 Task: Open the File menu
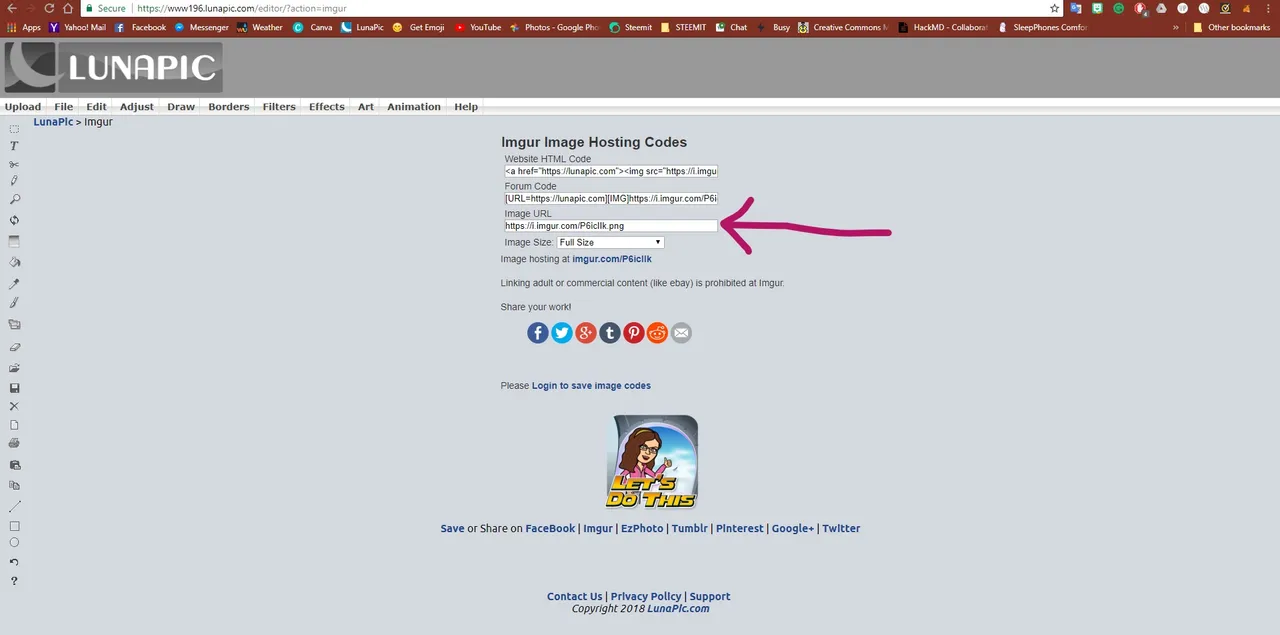[x=64, y=107]
